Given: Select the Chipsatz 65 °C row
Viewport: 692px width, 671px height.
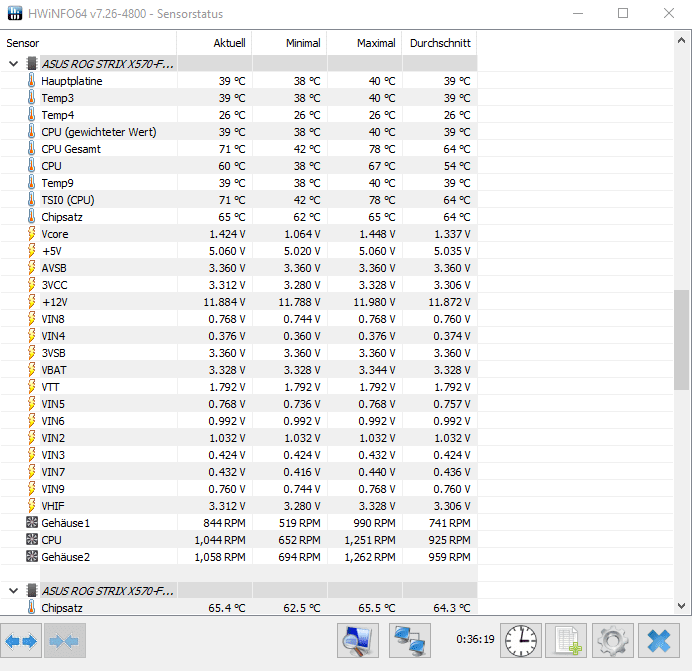Looking at the screenshot, I should point(238,217).
